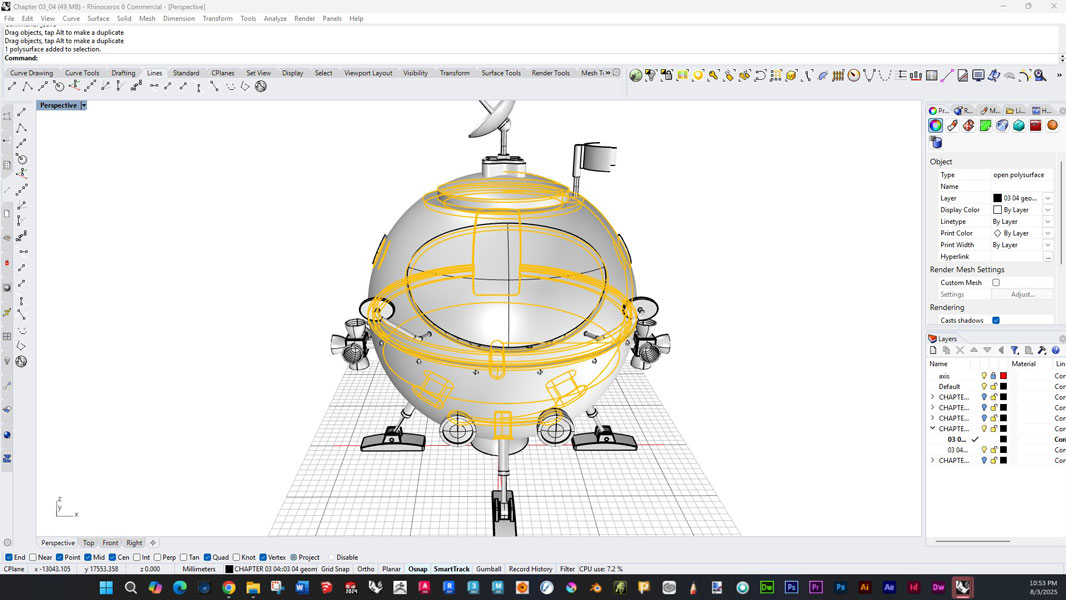Open the Perspective viewport title dropdown arrow
The width and height of the screenshot is (1066, 600).
[84, 105]
